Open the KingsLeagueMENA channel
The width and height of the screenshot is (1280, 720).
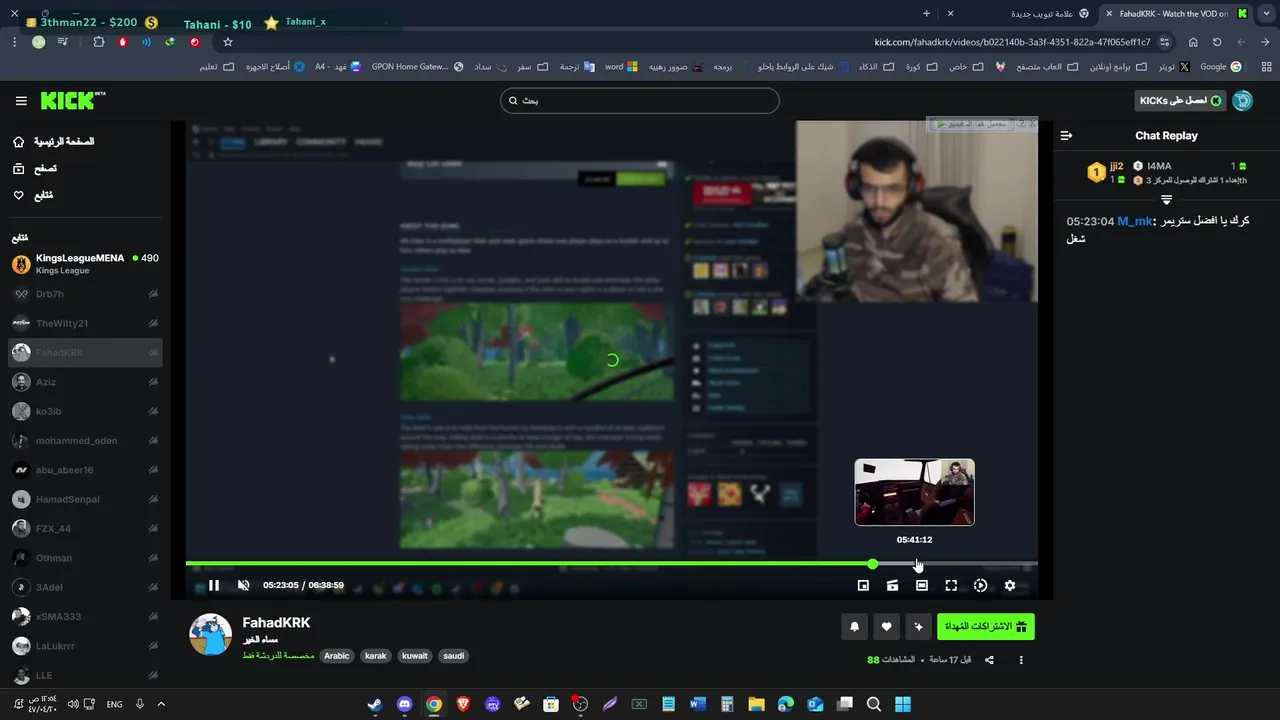click(85, 264)
